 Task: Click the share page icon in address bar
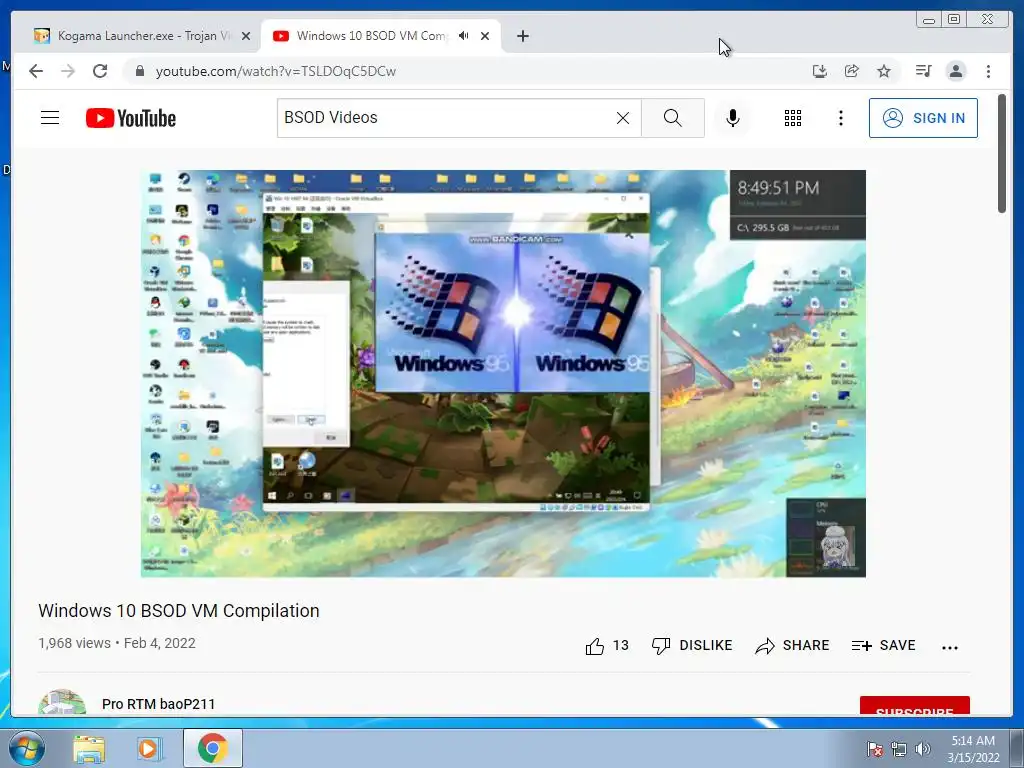(852, 71)
